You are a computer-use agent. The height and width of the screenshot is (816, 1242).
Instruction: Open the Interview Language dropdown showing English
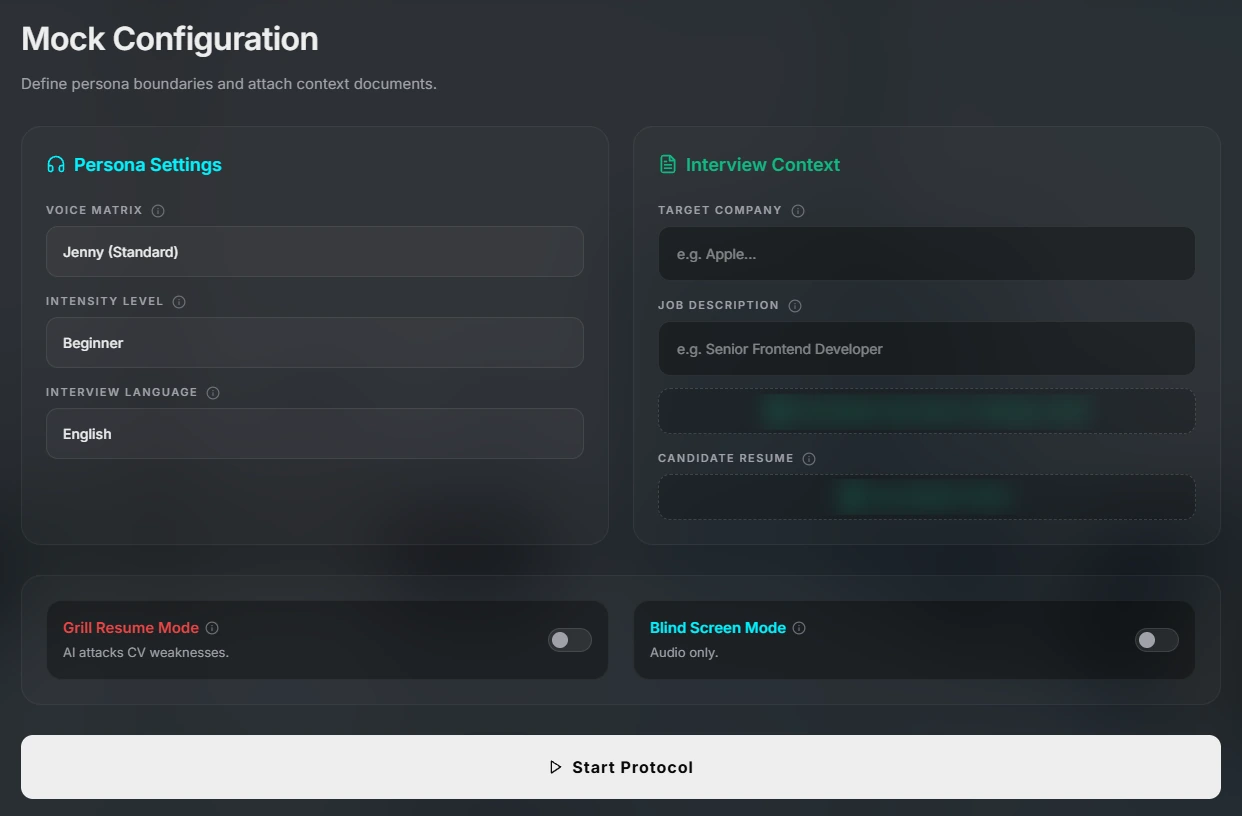(x=315, y=434)
